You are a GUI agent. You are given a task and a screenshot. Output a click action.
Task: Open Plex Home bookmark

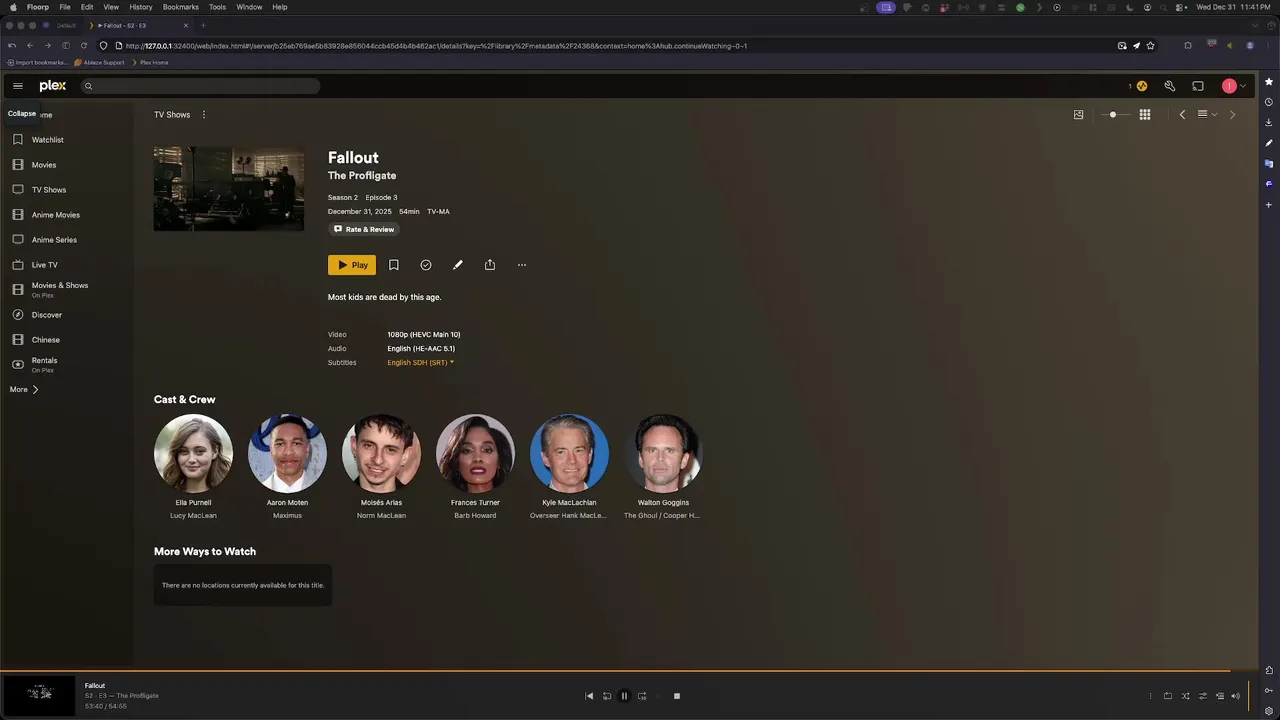[149, 62]
